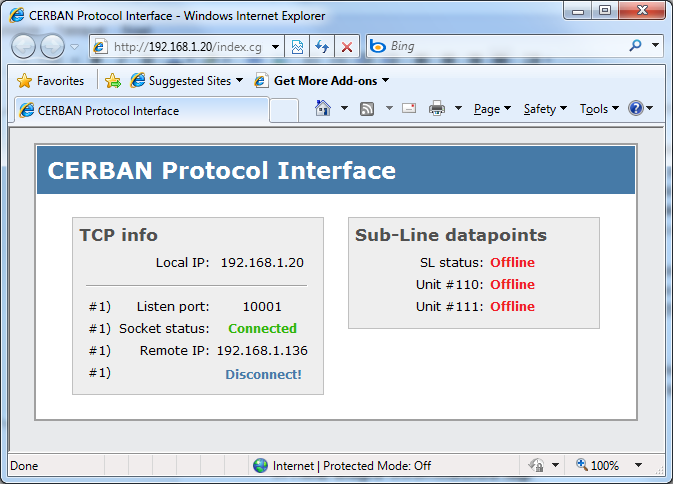Click the Add to Favorites Bar icon
Image resolution: width=673 pixels, height=484 pixels.
[113, 81]
